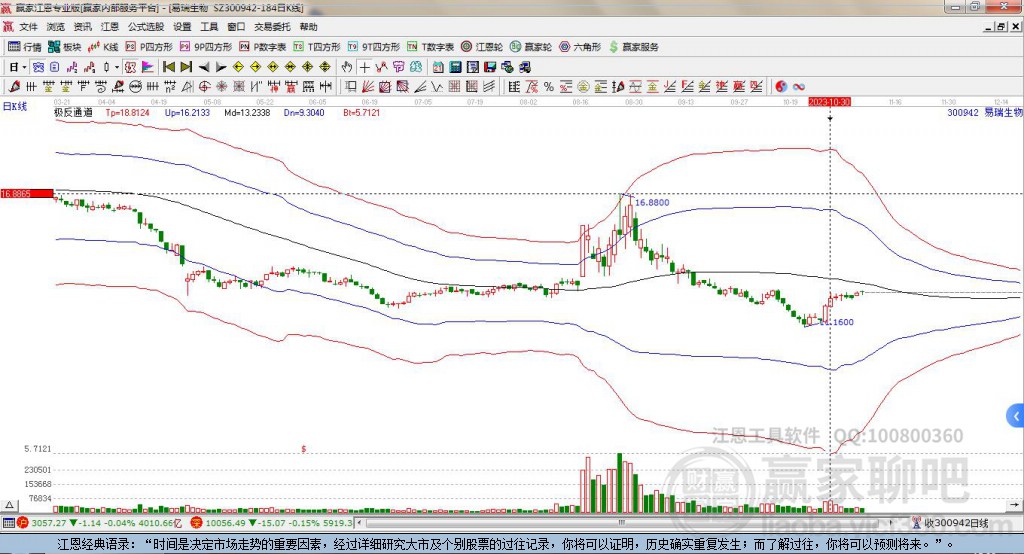Click the black left arrow icon

204,67
